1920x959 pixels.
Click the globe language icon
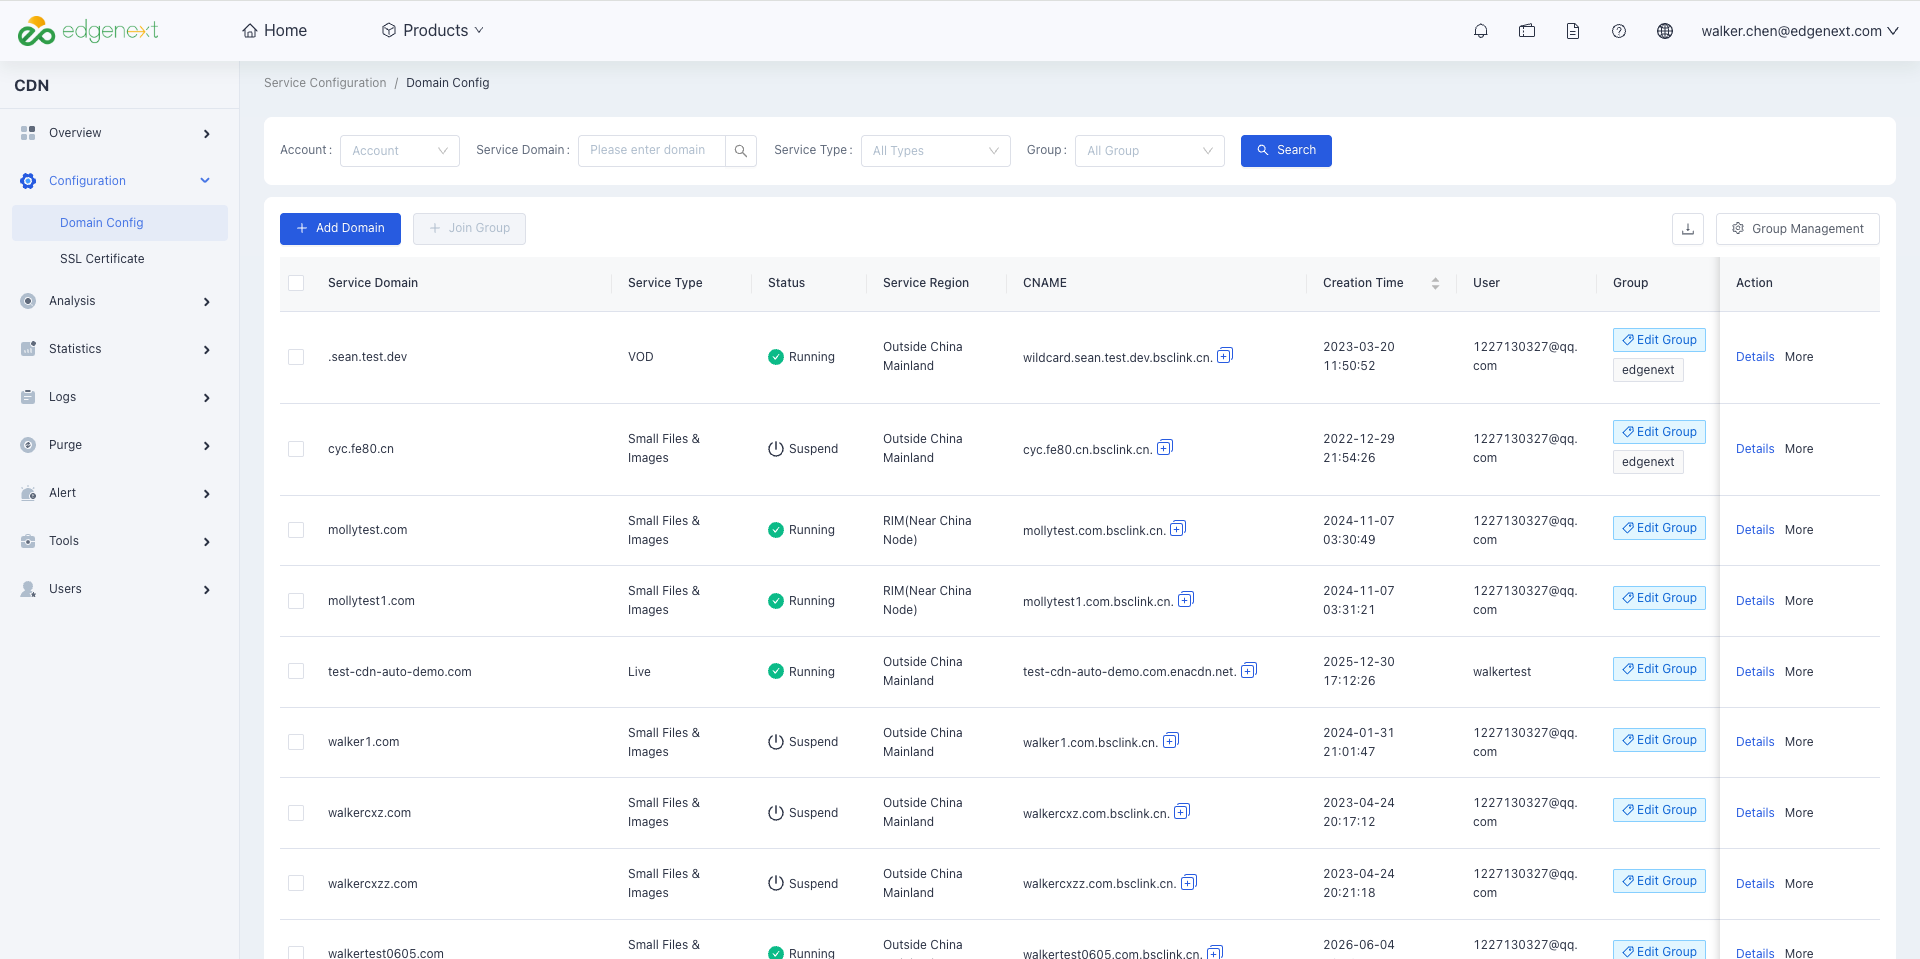[1665, 31]
